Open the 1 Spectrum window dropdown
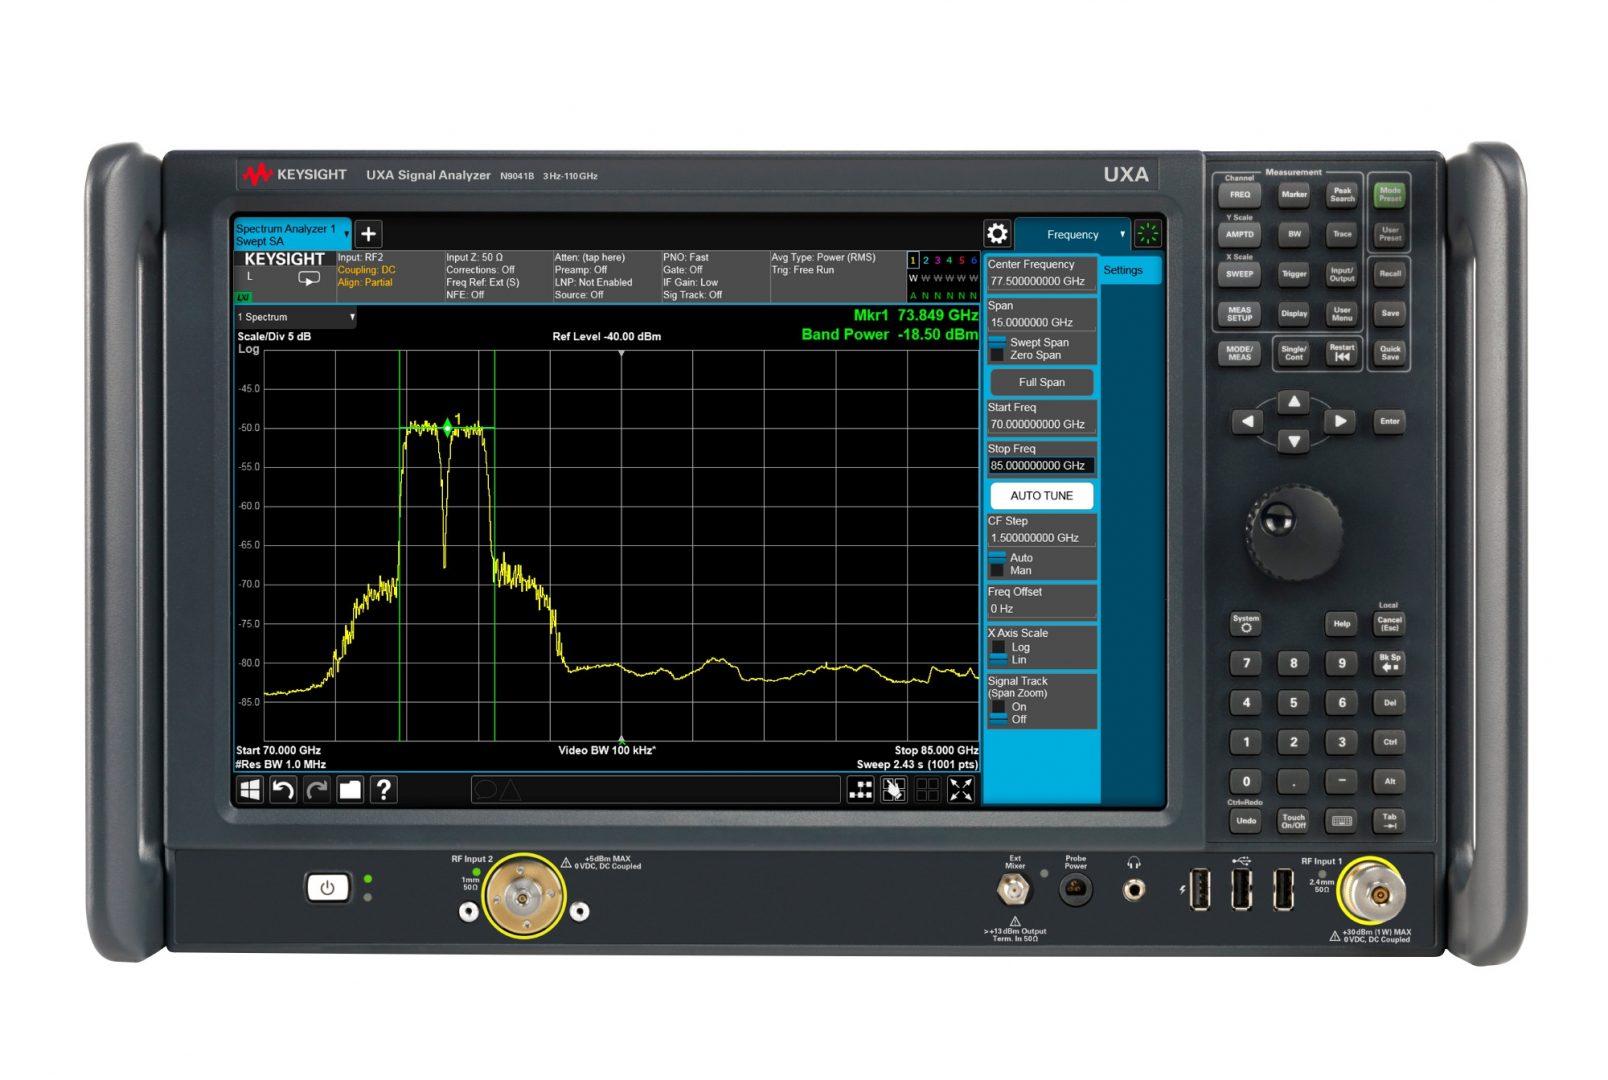This screenshot has height=1080, width=1608. 352,317
